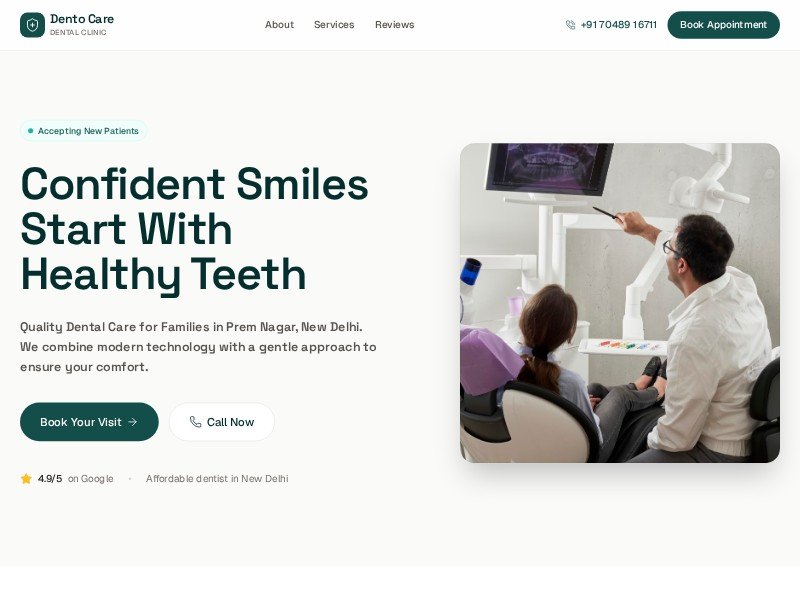
Task: Click the green dot in Accepting New Patients badge
Action: (31, 131)
